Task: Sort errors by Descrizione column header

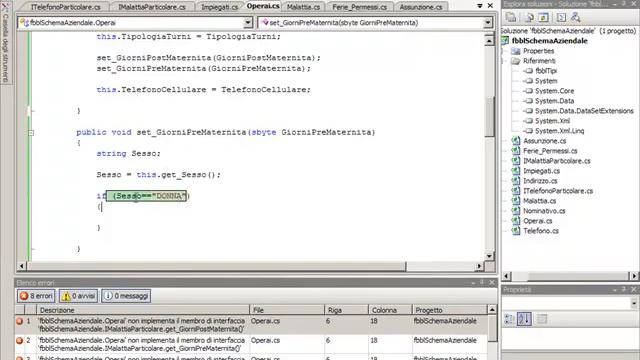Action: (143, 310)
